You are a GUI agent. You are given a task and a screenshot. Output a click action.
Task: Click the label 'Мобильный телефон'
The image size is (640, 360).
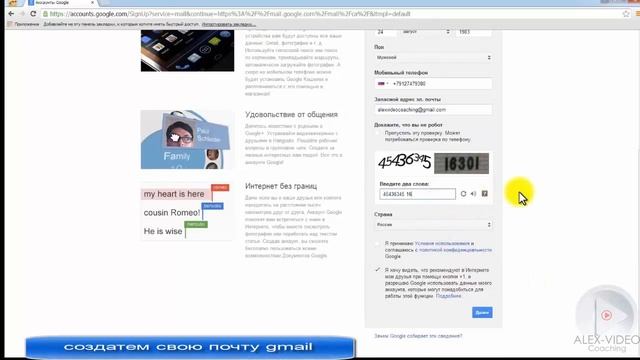[x=401, y=73]
